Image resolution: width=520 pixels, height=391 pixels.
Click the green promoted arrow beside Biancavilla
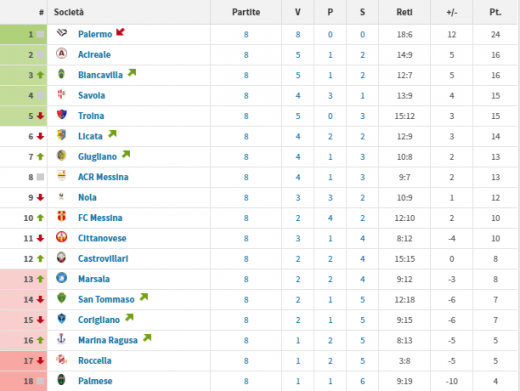(x=132, y=72)
